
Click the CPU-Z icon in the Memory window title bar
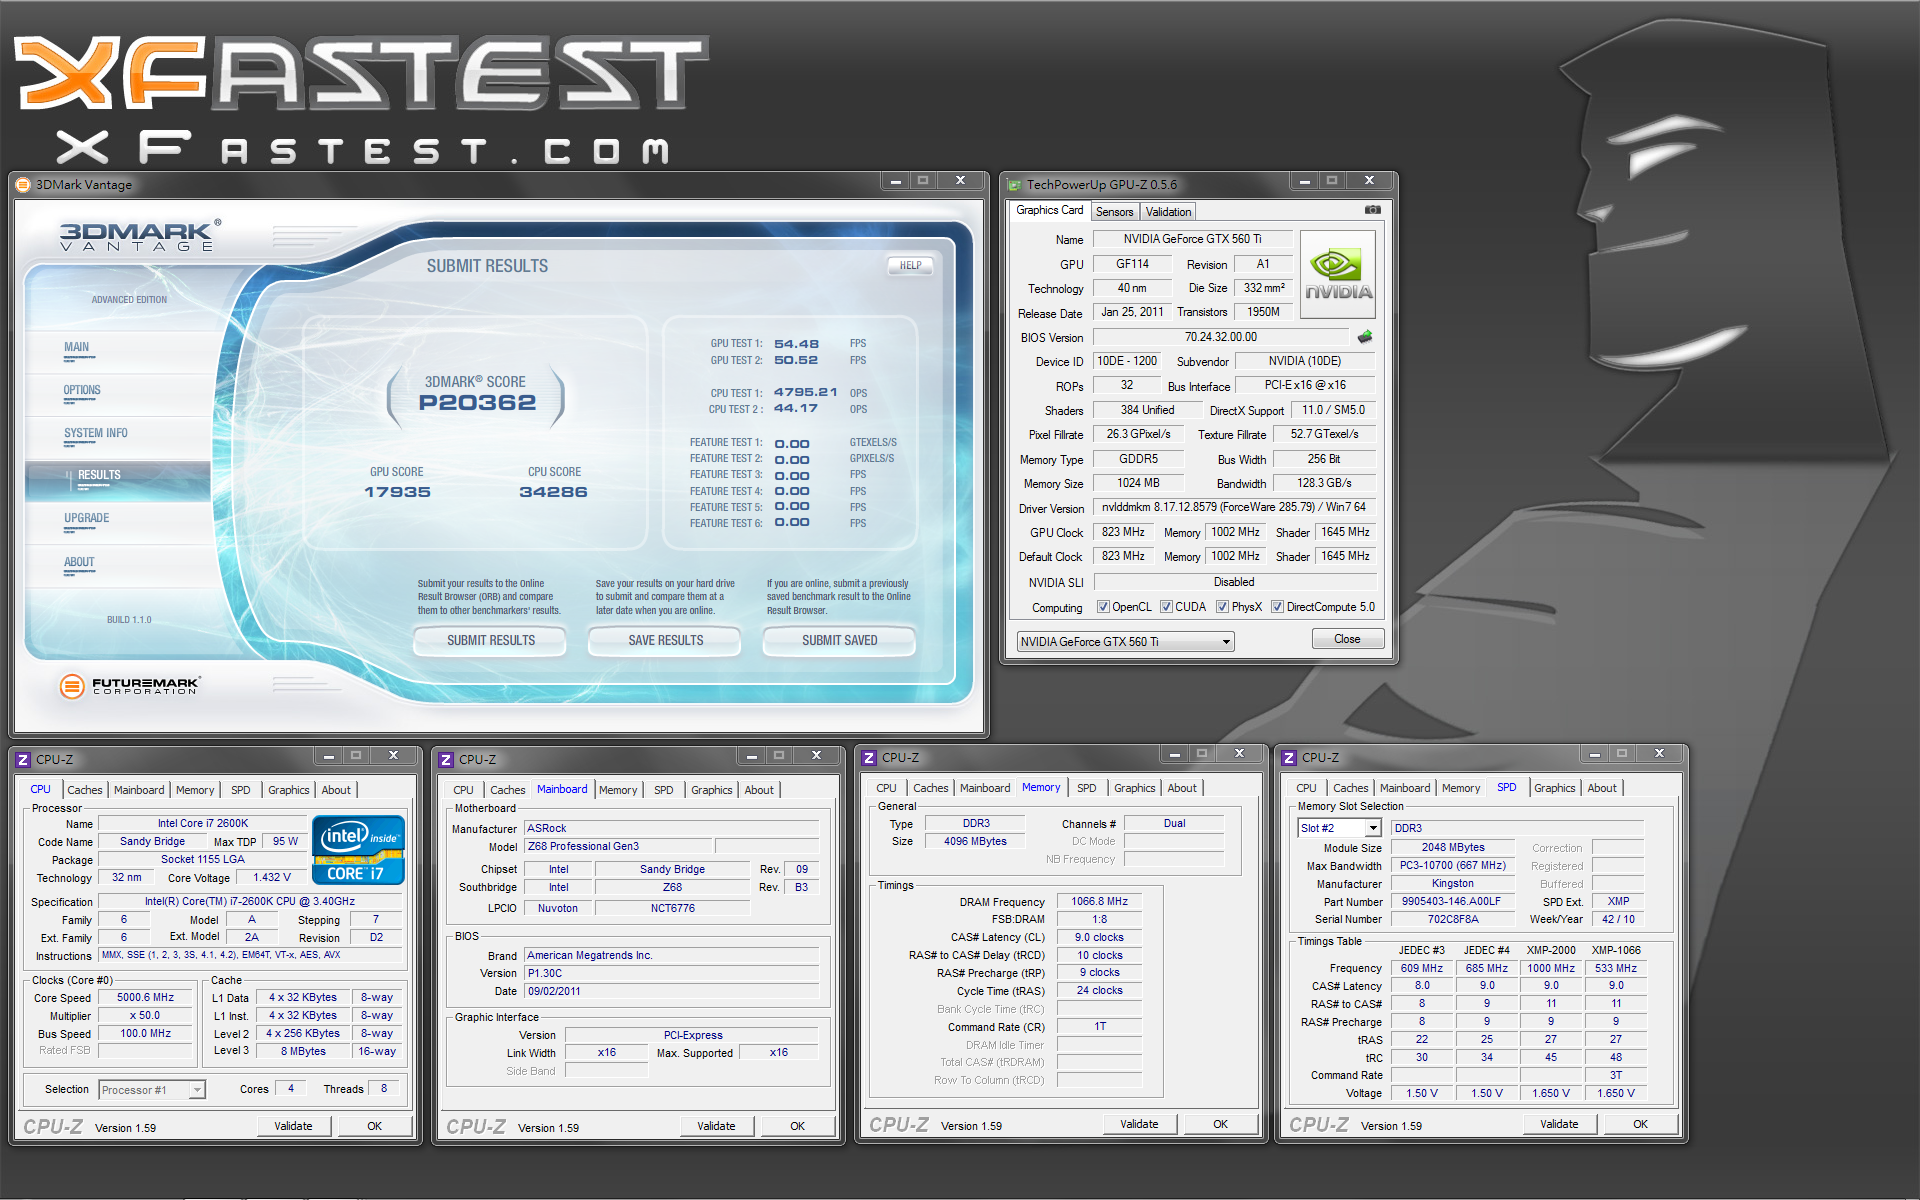pos(869,758)
